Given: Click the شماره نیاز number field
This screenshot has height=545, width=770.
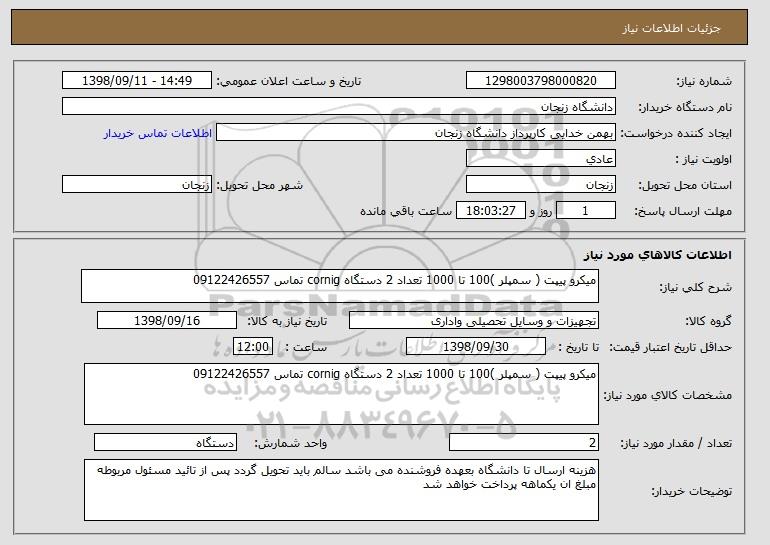Looking at the screenshot, I should pos(541,81).
